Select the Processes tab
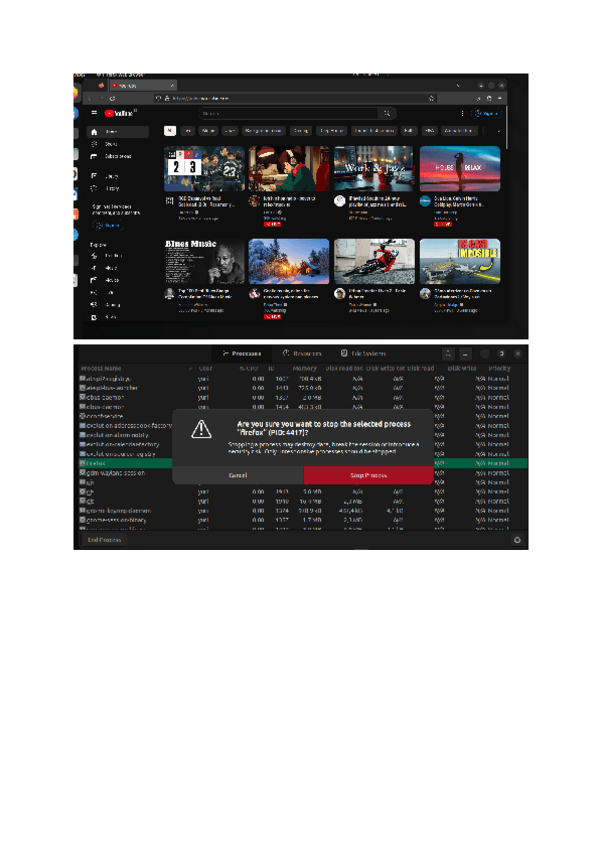This screenshot has width=600, height=848. (242, 354)
